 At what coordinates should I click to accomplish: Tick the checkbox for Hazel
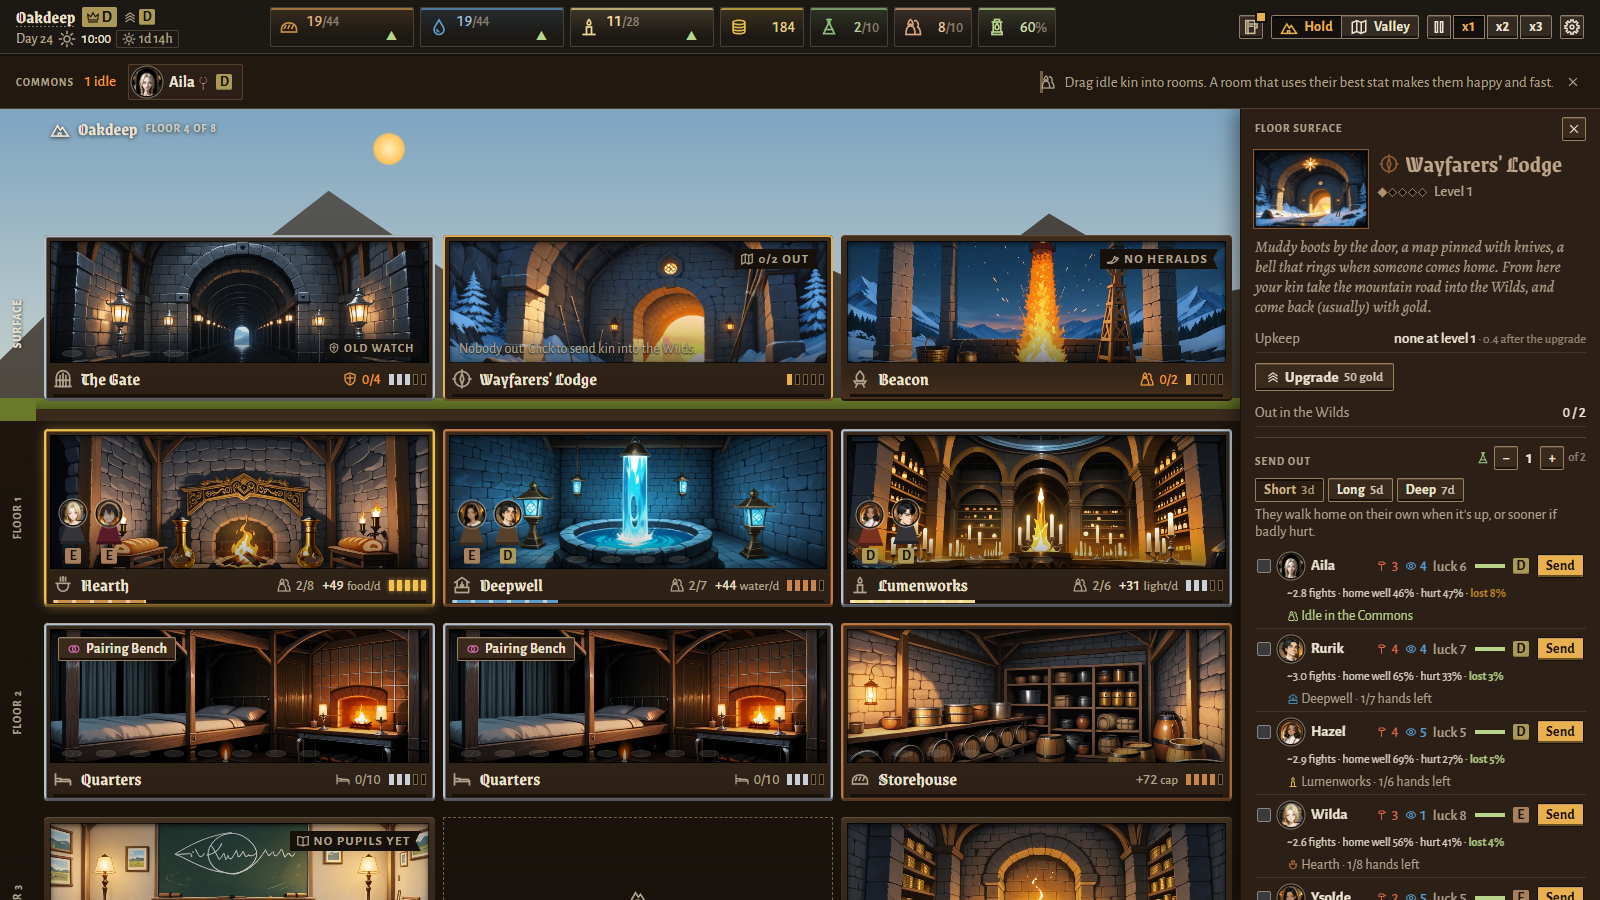[x=1264, y=732]
